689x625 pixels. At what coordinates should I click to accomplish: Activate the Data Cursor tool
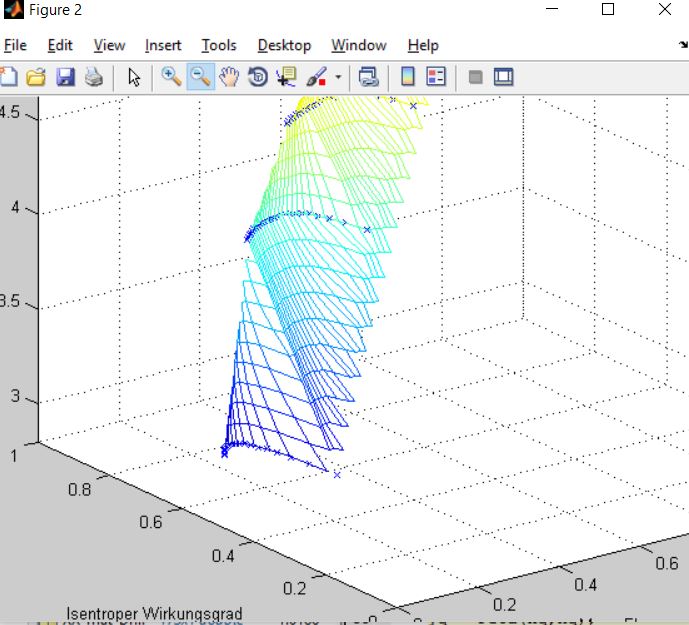click(287, 77)
